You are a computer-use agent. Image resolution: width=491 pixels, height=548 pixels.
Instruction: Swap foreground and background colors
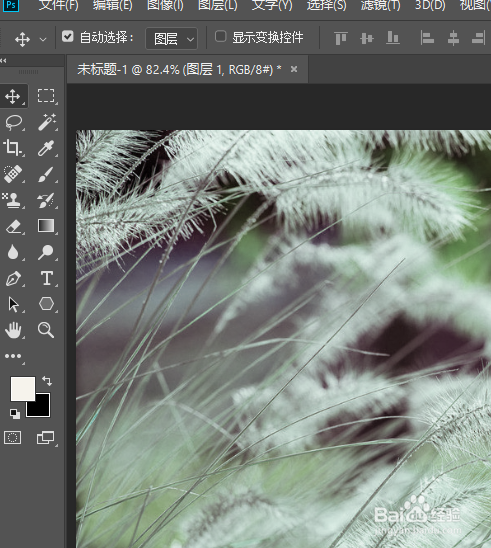coord(47,381)
